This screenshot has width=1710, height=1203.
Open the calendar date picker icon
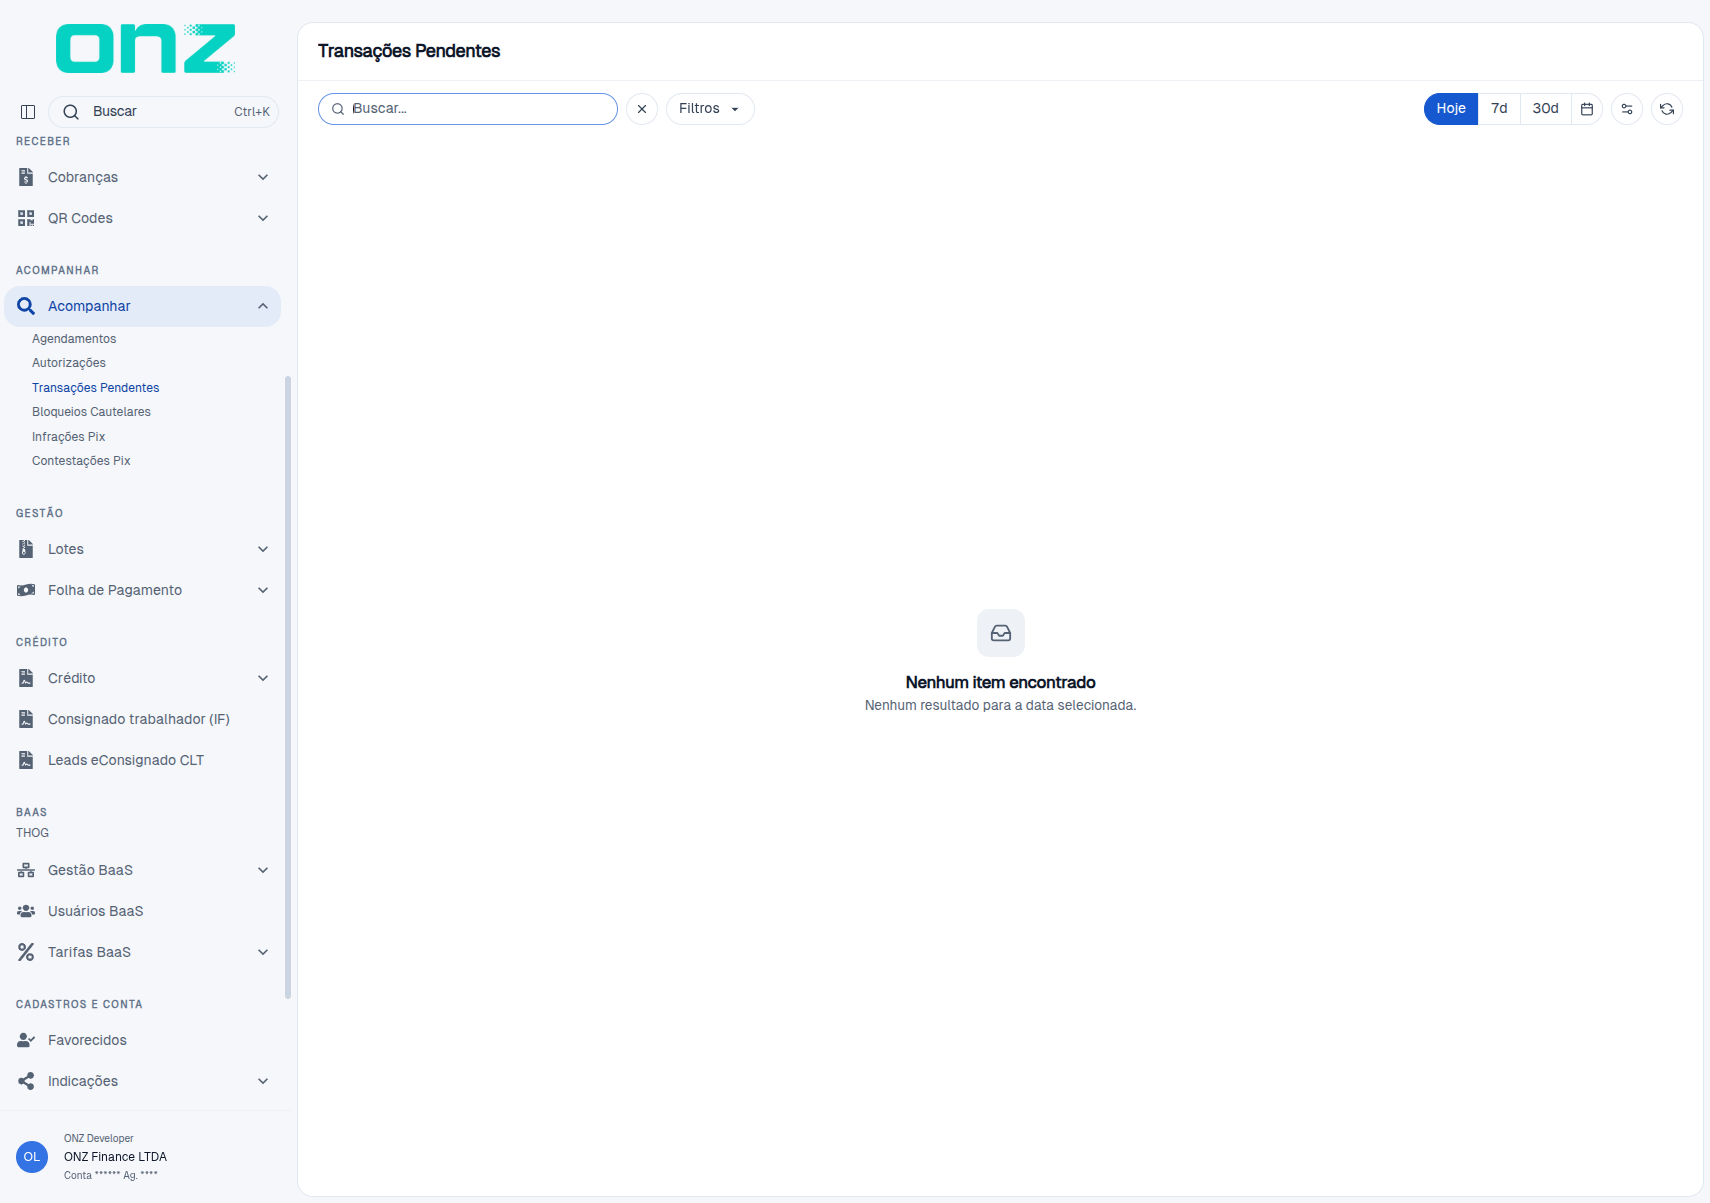tap(1587, 109)
